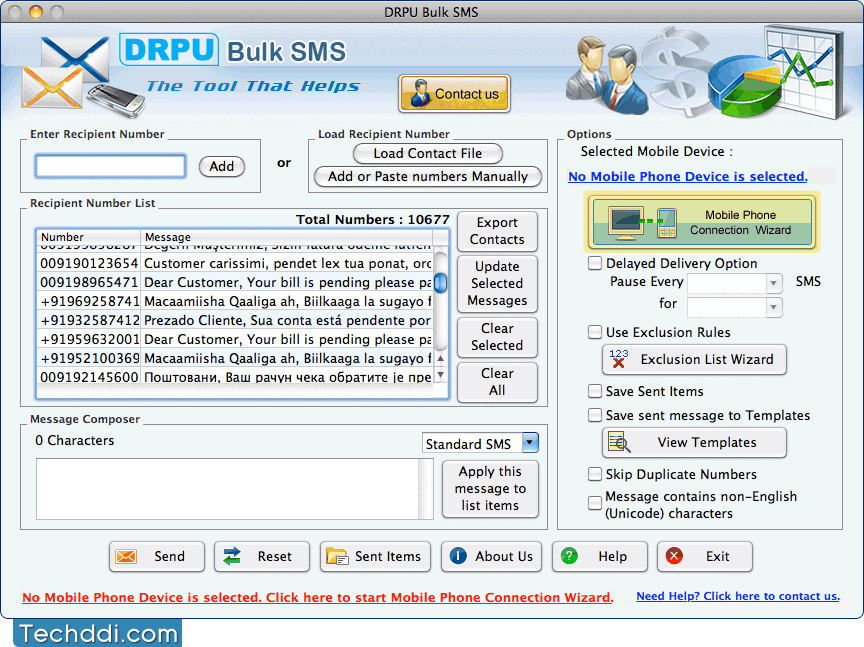The width and height of the screenshot is (864, 647).
Task: Click Apply this message to list items
Action: click(490, 488)
